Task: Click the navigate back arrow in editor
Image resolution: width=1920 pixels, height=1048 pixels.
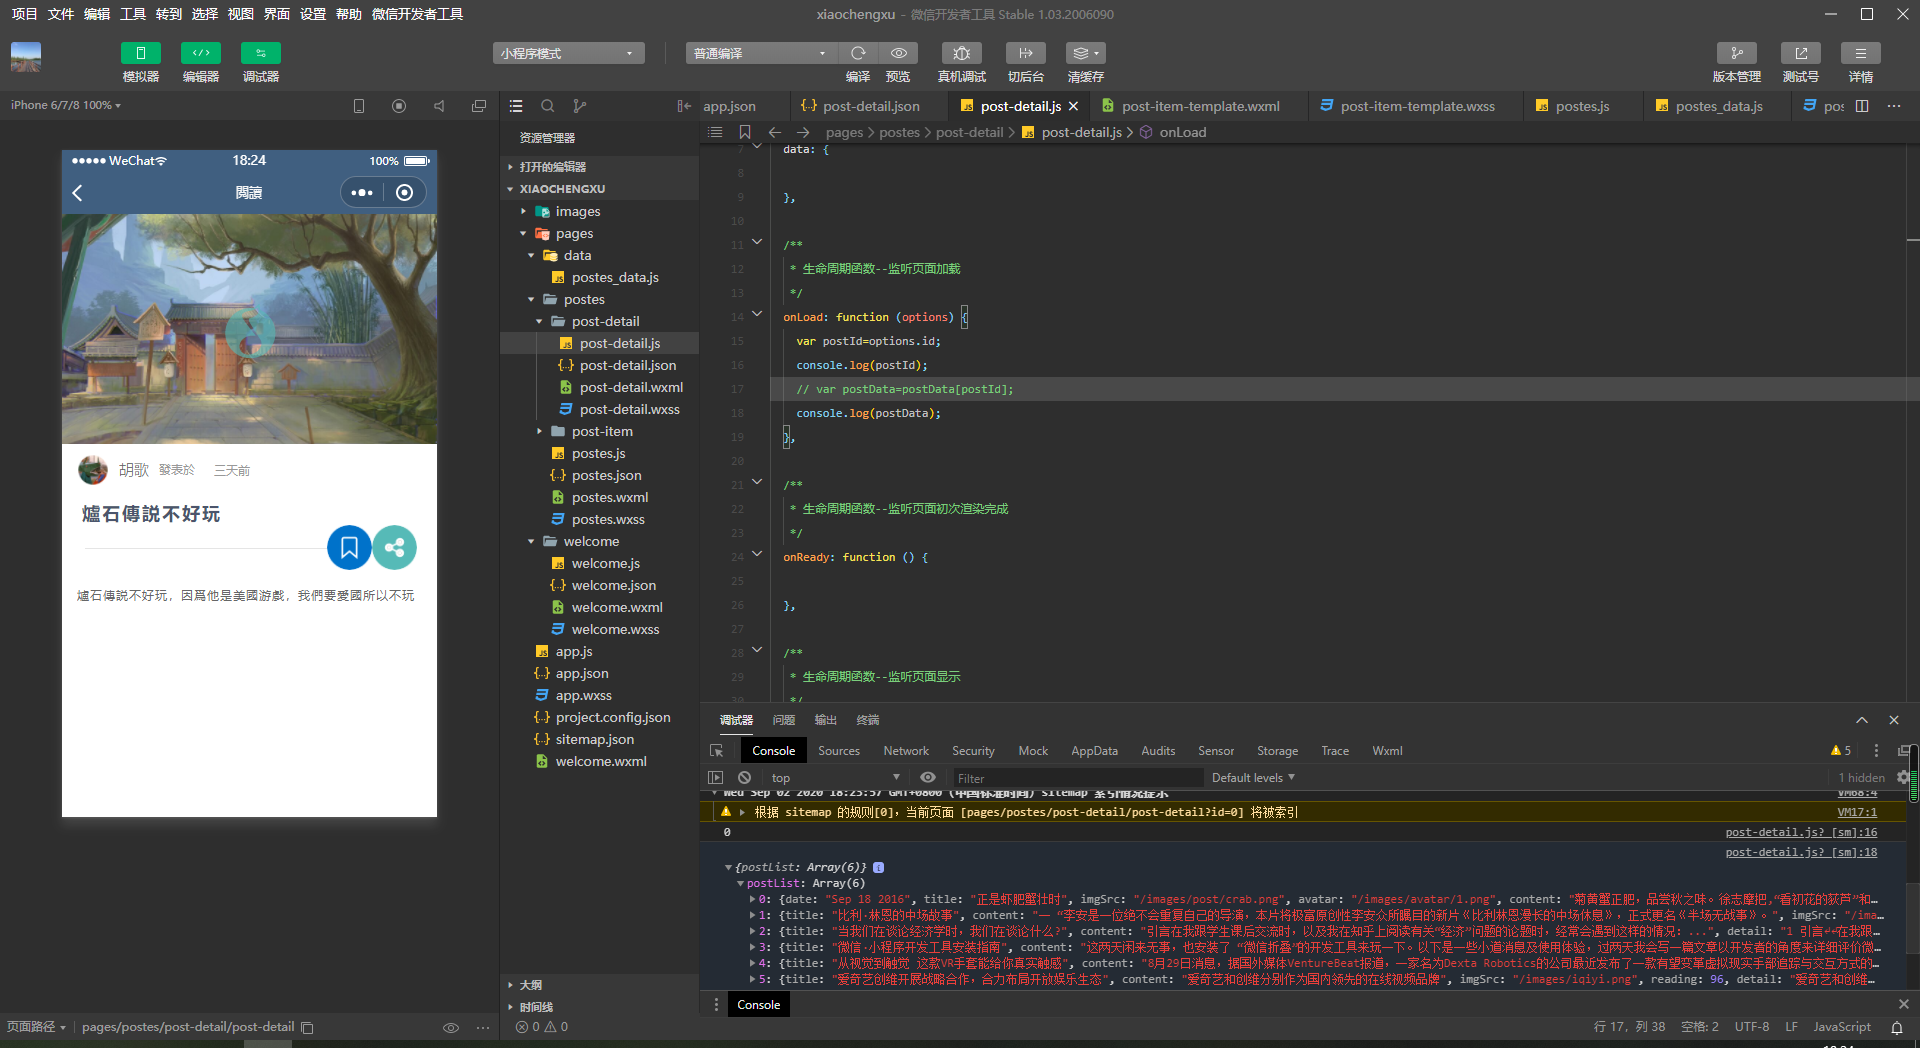Action: coord(775,132)
